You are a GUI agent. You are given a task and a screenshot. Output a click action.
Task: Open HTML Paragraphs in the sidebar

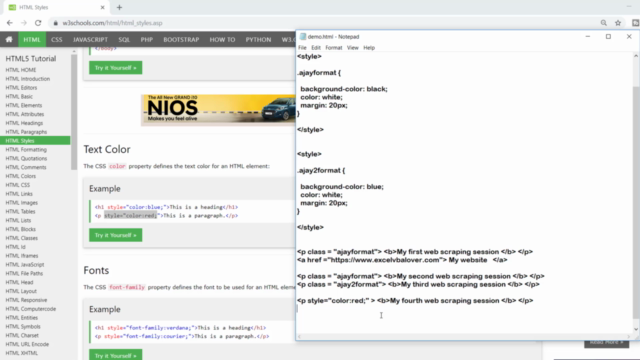tap(26, 132)
